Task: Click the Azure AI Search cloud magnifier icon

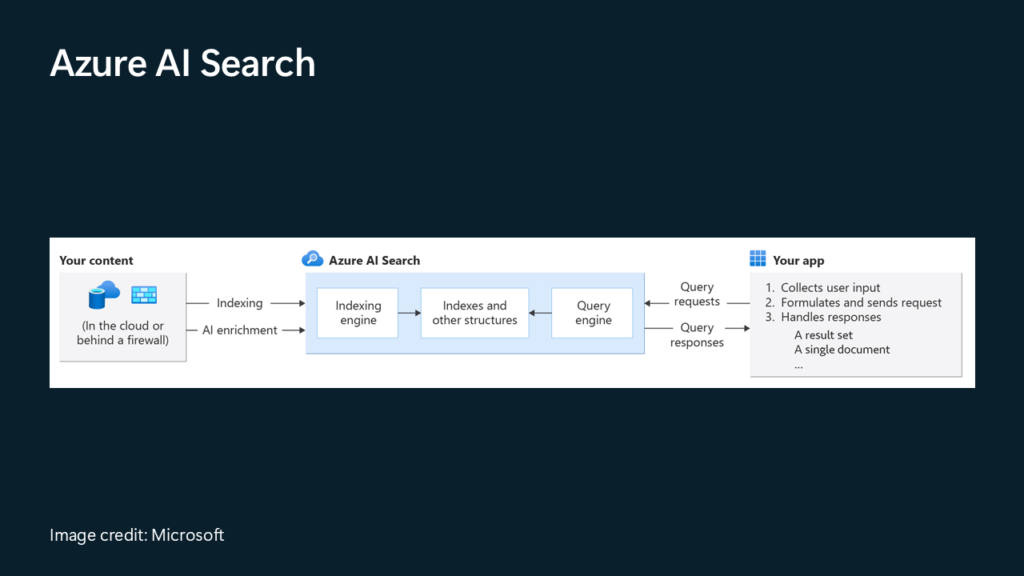Action: click(x=313, y=259)
